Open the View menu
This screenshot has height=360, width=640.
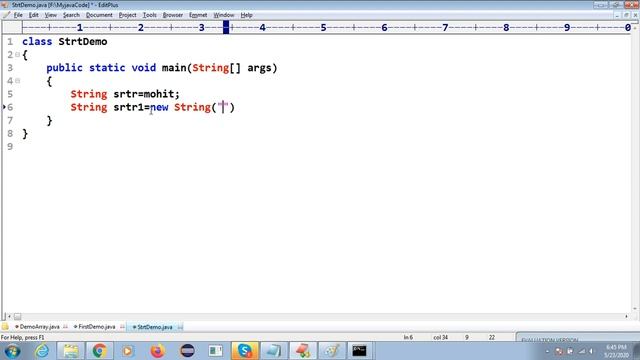click(x=51, y=15)
